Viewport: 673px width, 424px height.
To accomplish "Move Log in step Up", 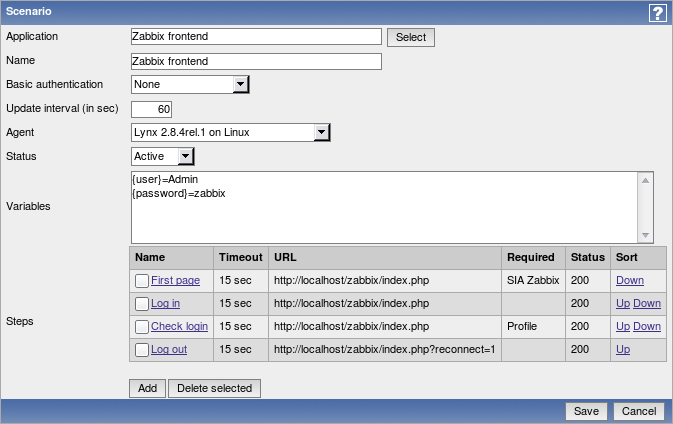I will tap(623, 303).
